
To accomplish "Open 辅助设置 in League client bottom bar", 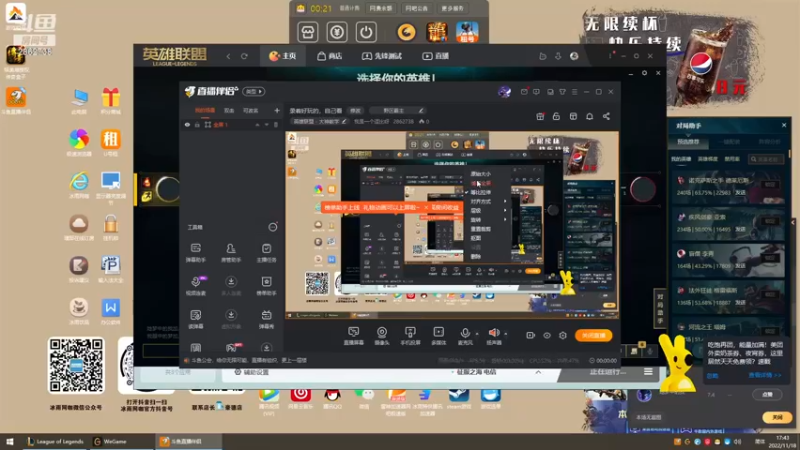I will click(x=251, y=372).
